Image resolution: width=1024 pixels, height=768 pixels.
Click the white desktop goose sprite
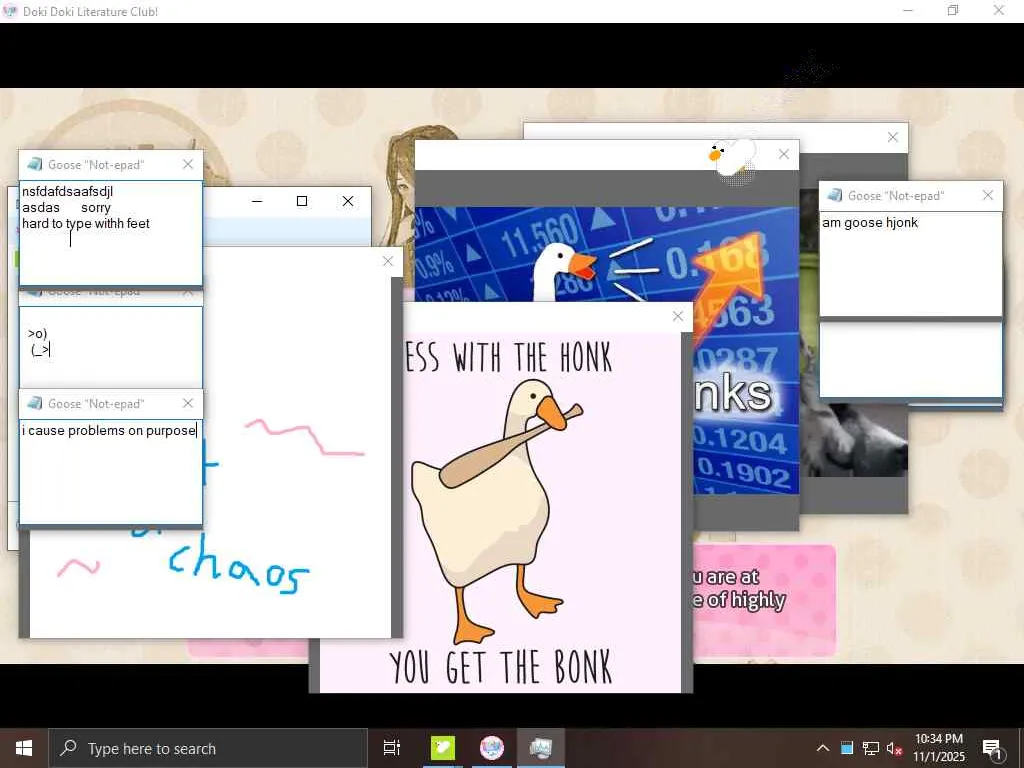(733, 159)
